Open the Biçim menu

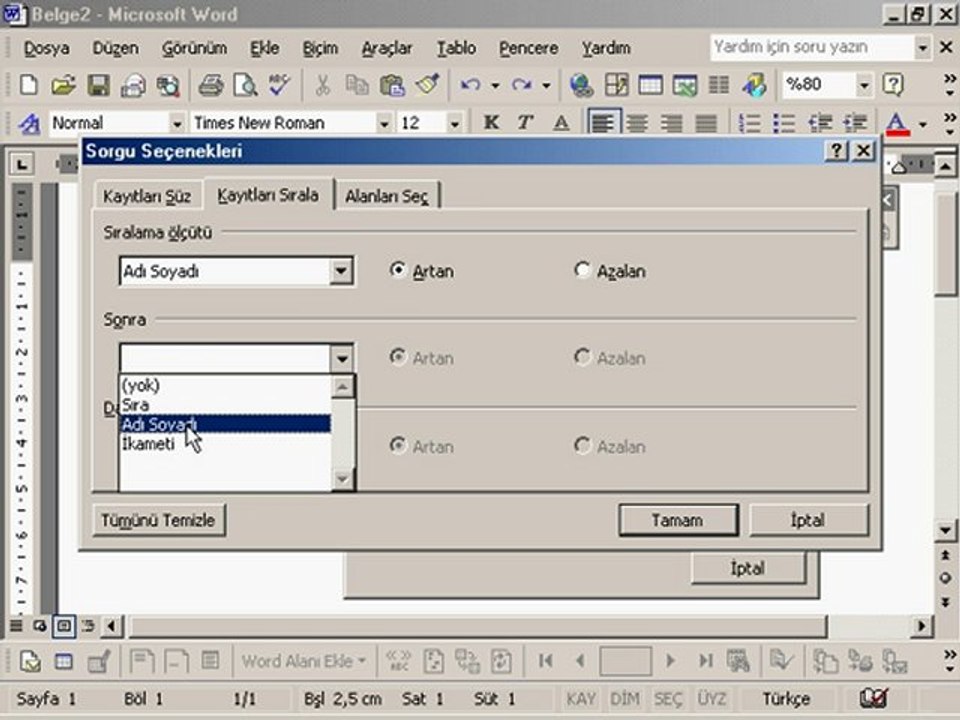coord(320,48)
